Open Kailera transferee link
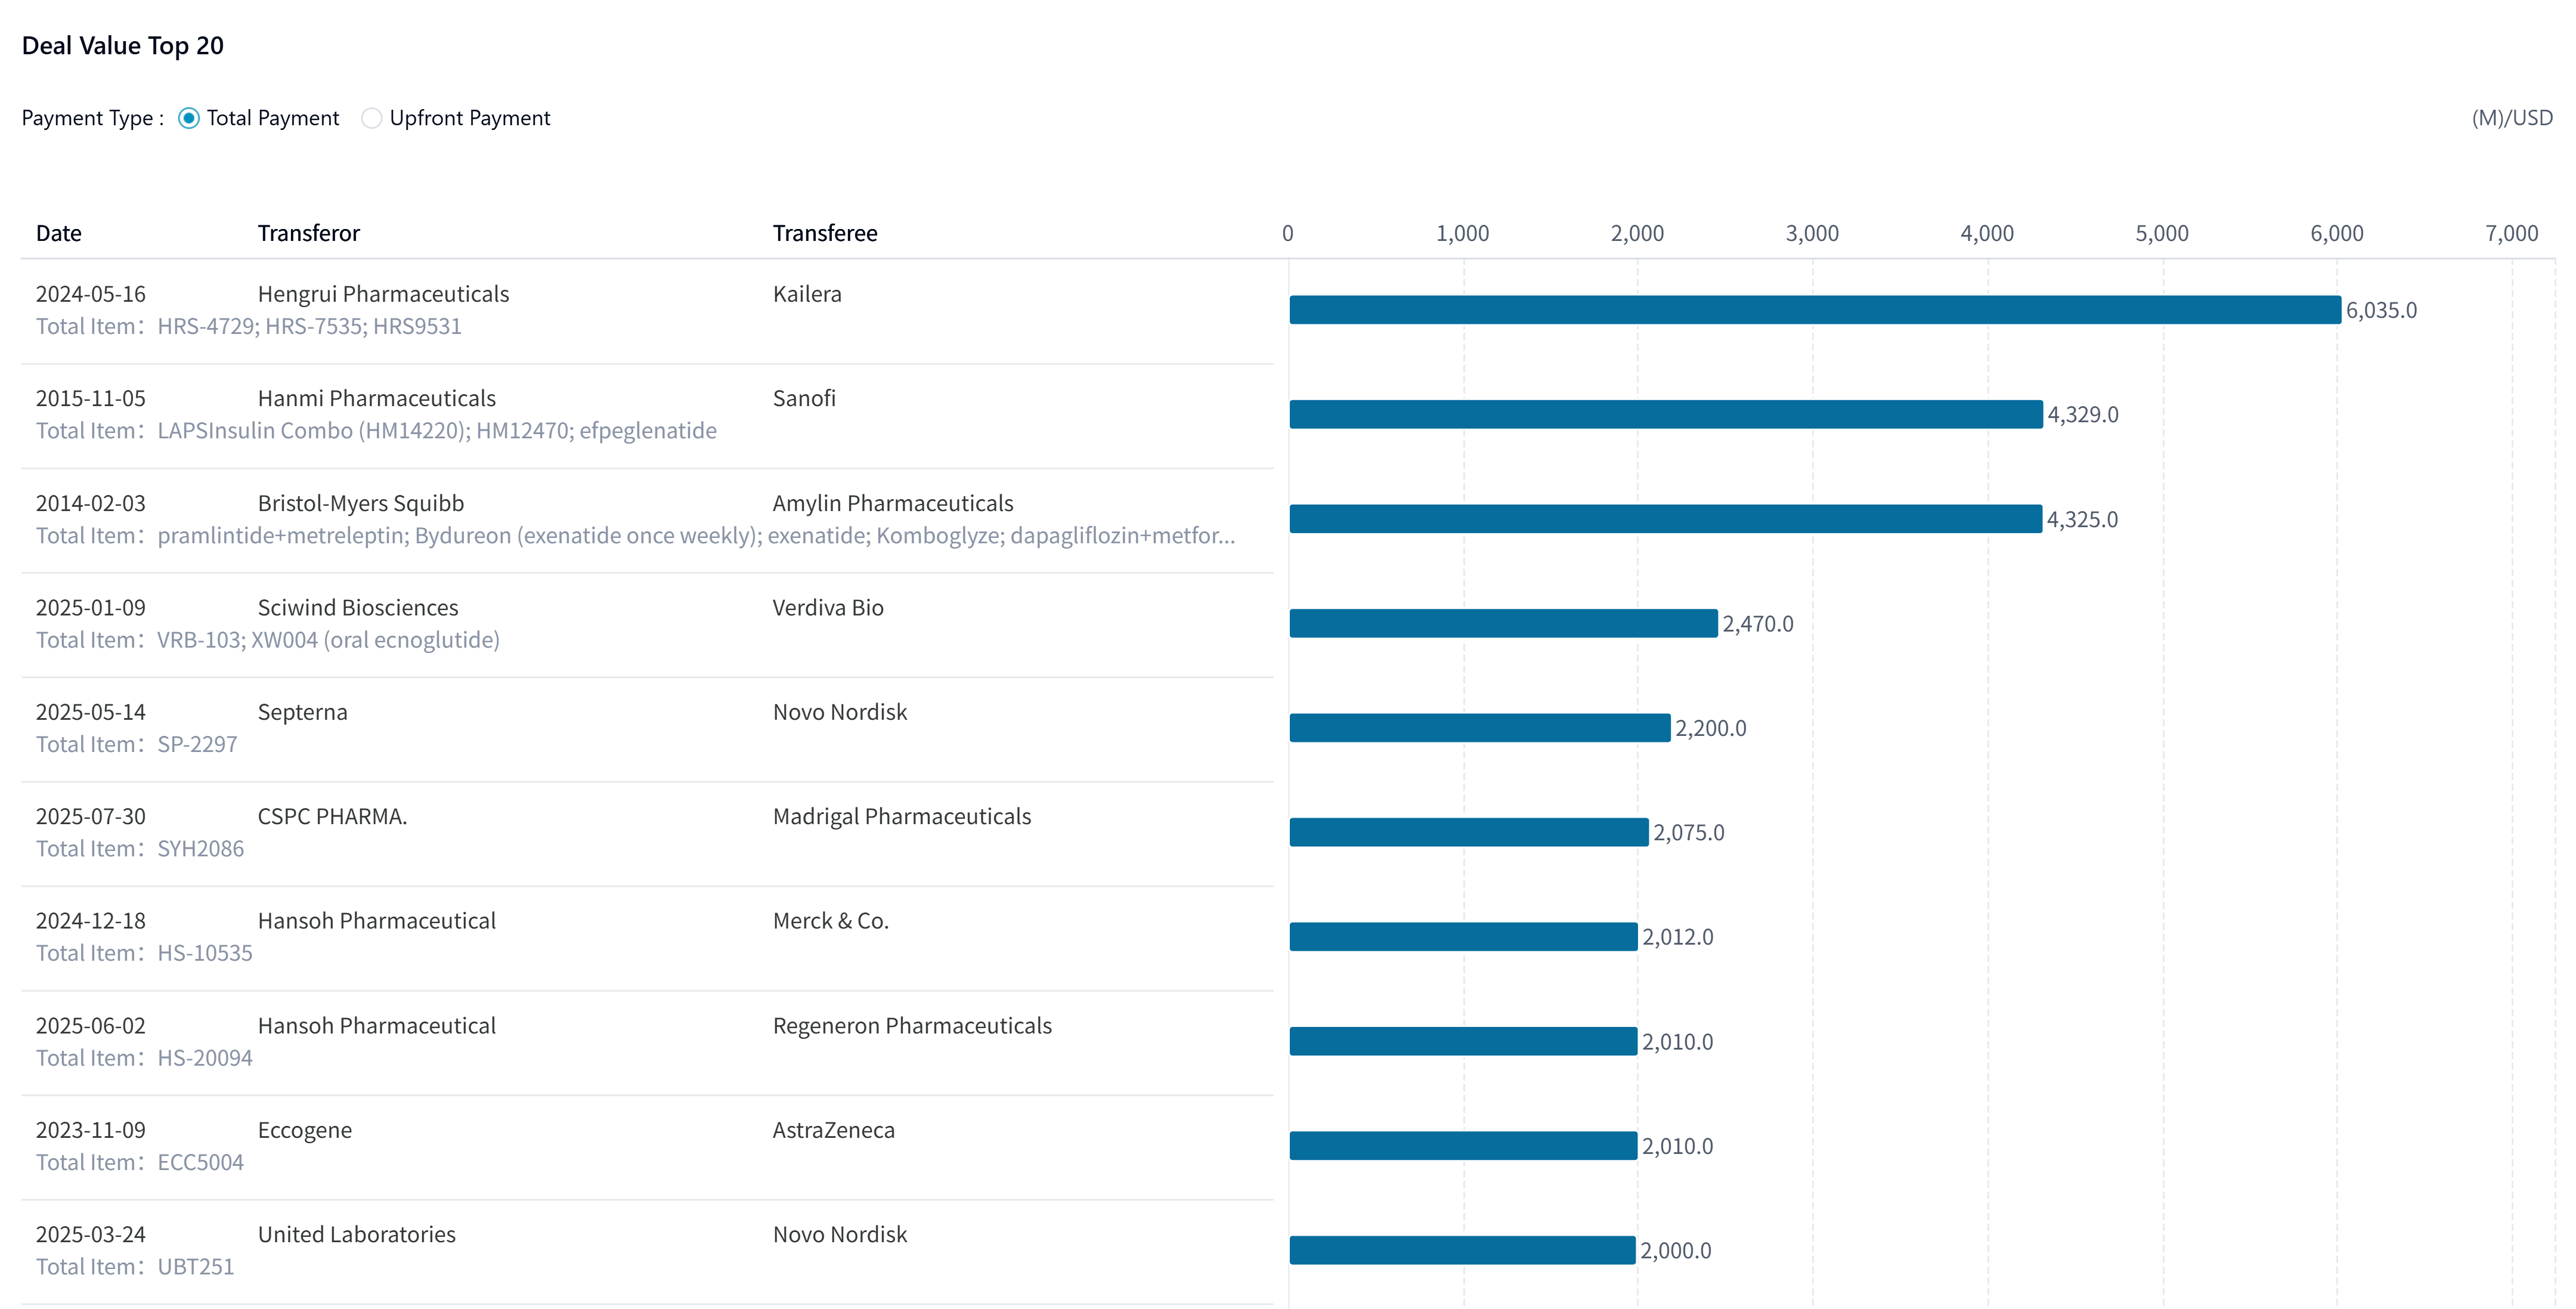This screenshot has width=2576, height=1309. click(807, 294)
